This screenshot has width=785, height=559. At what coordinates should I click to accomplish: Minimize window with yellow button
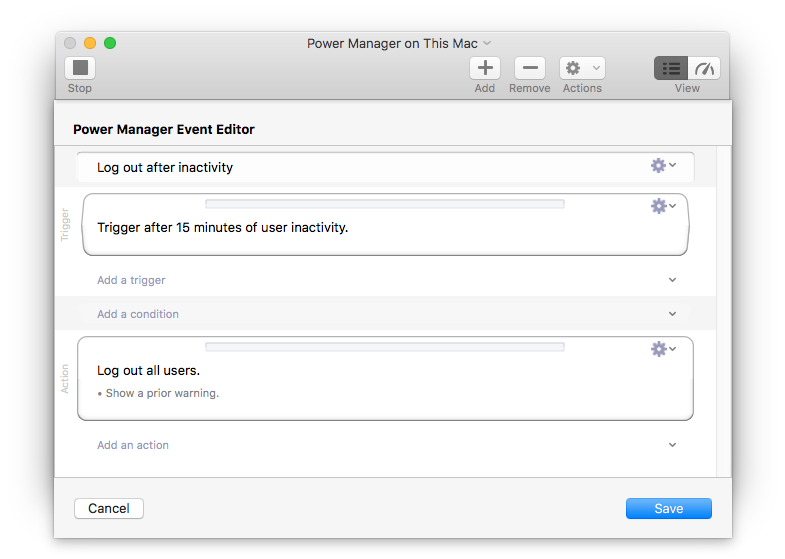coord(90,43)
